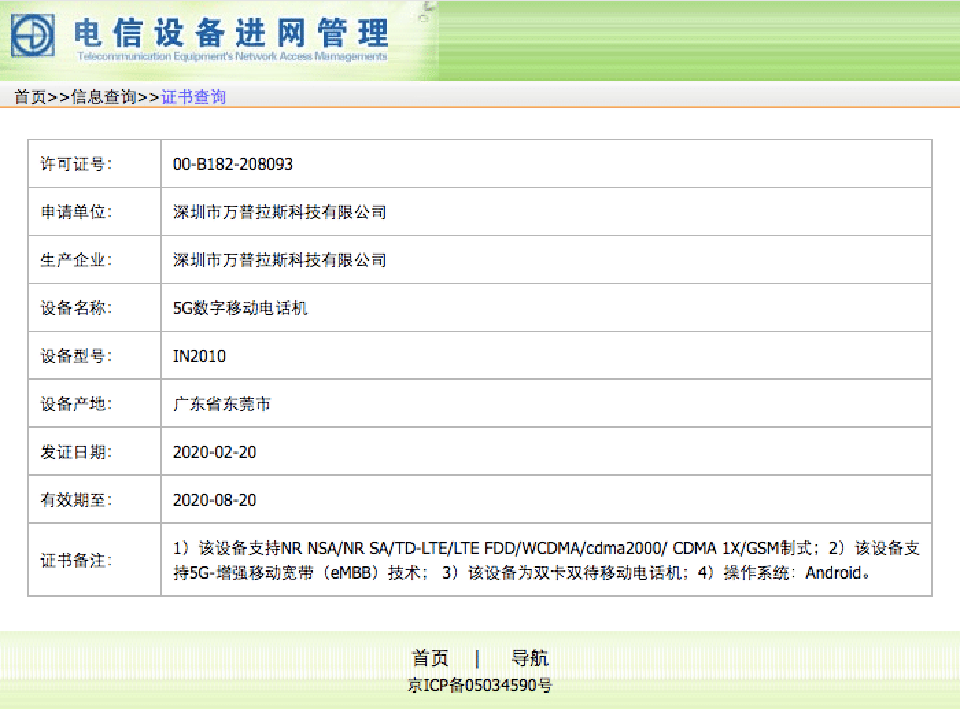Click the 许可证号 label cell

pos(95,163)
